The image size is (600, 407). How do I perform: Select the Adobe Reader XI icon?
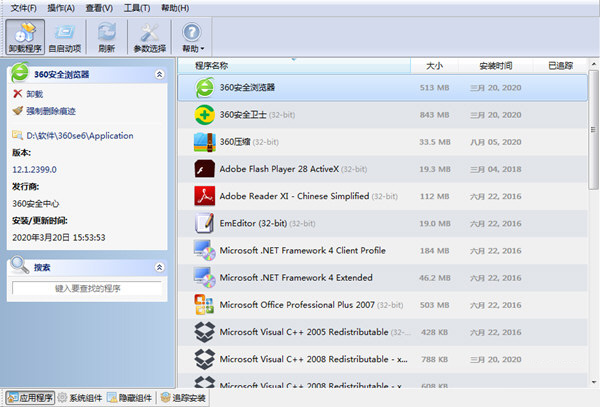click(x=204, y=196)
